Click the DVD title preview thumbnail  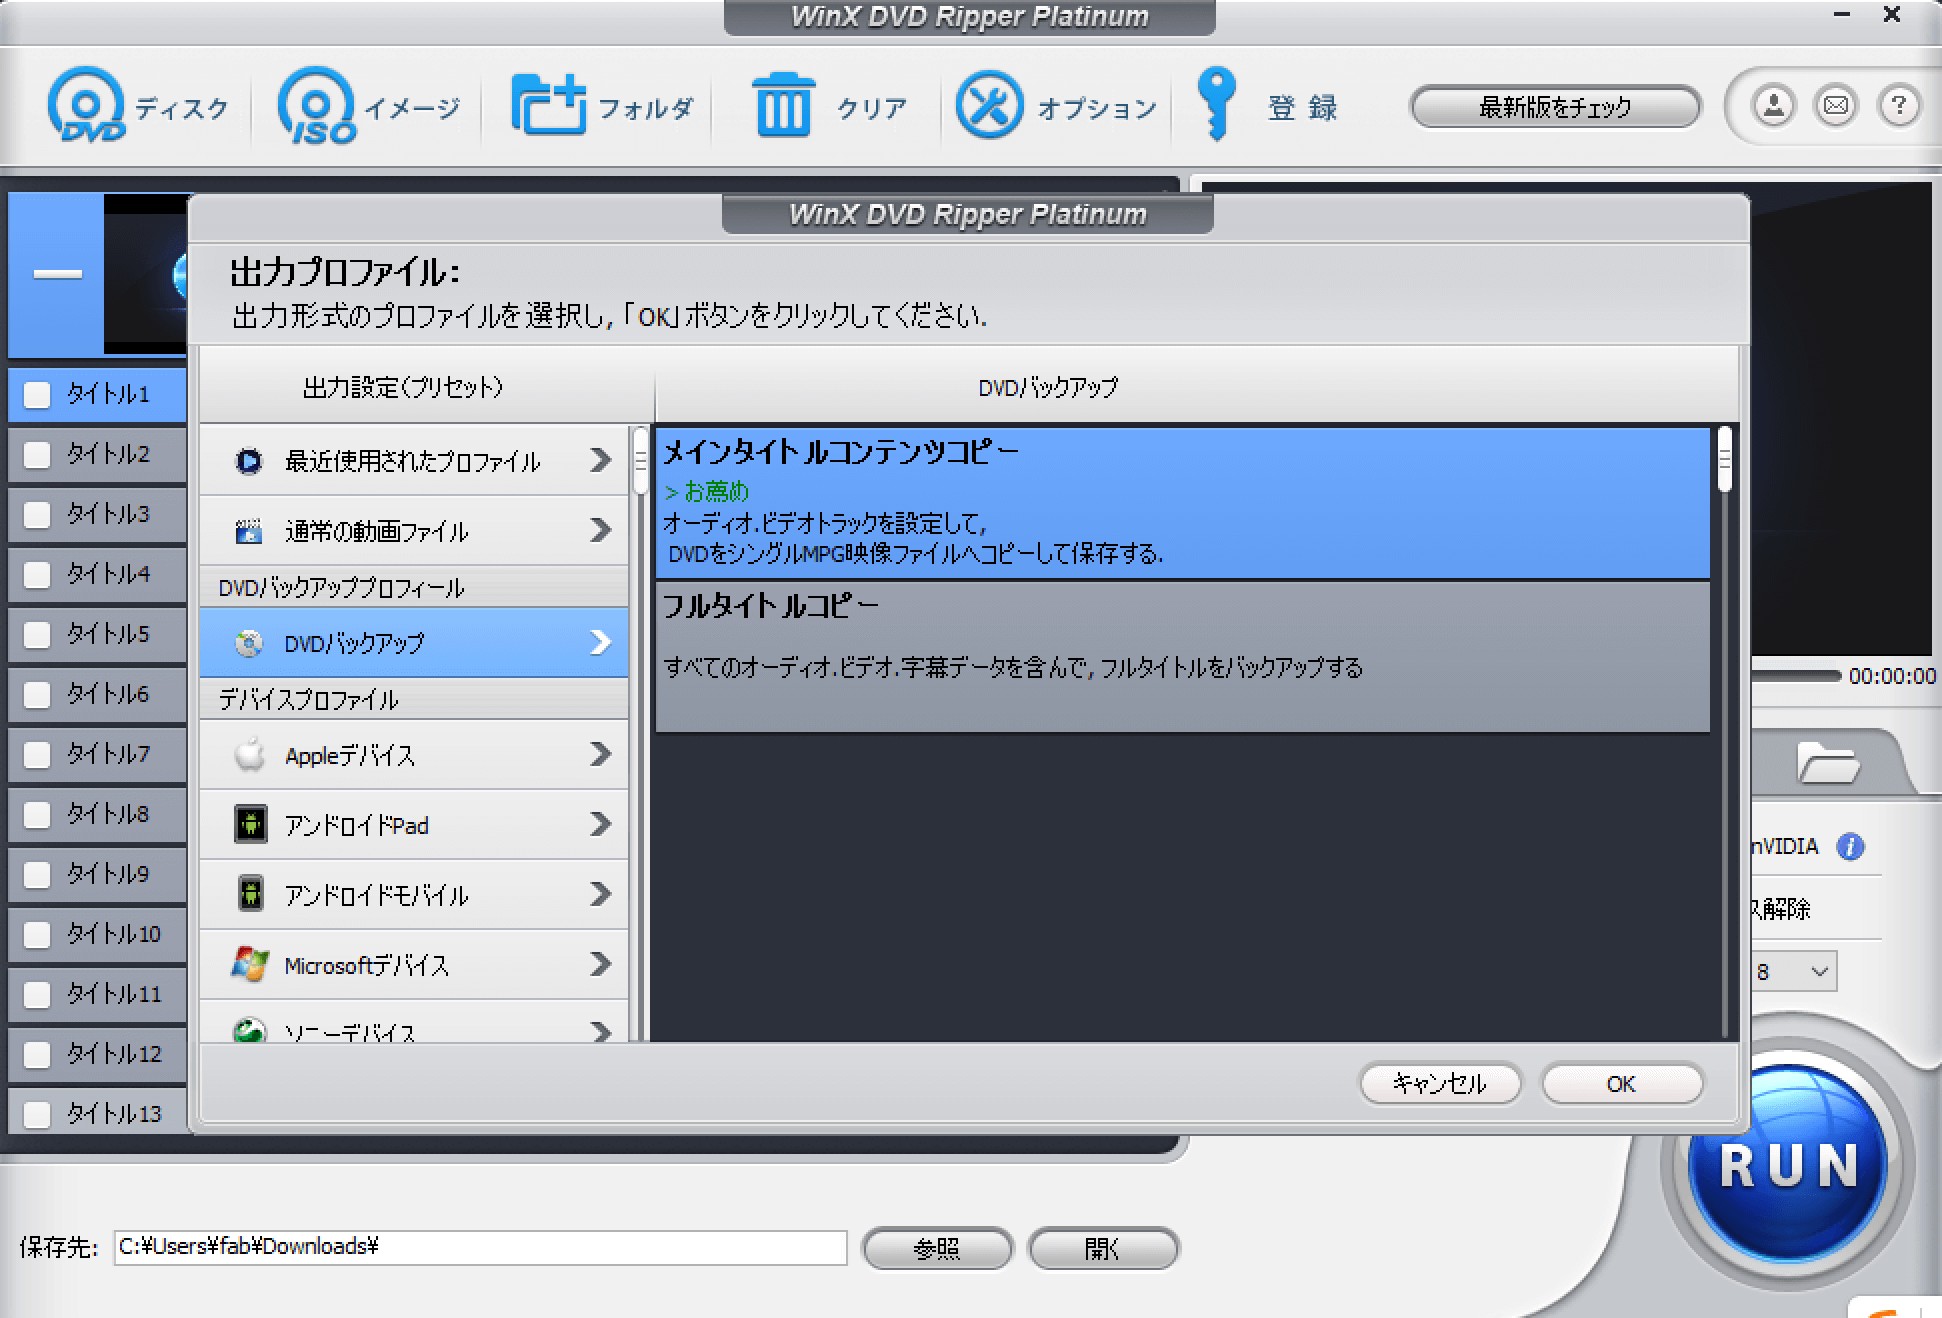[x=146, y=274]
